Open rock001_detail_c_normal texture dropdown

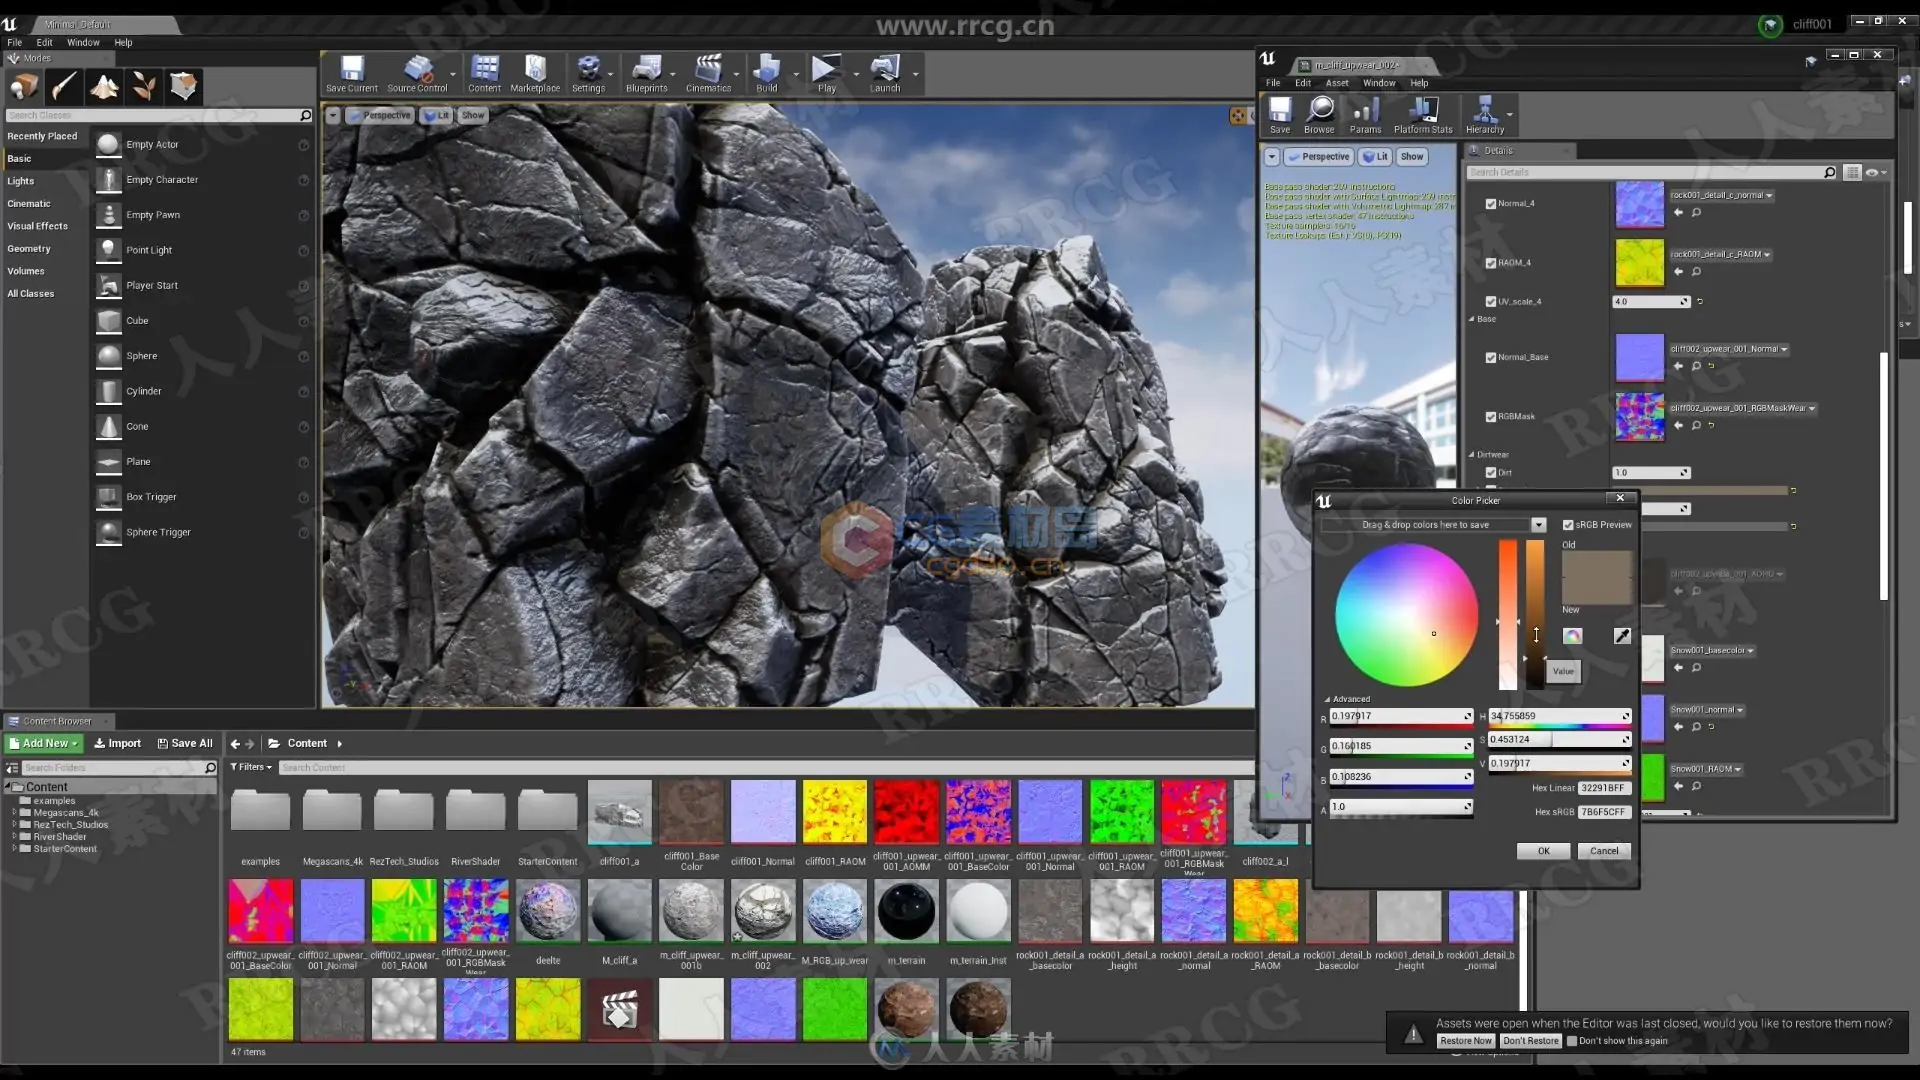click(x=1721, y=196)
